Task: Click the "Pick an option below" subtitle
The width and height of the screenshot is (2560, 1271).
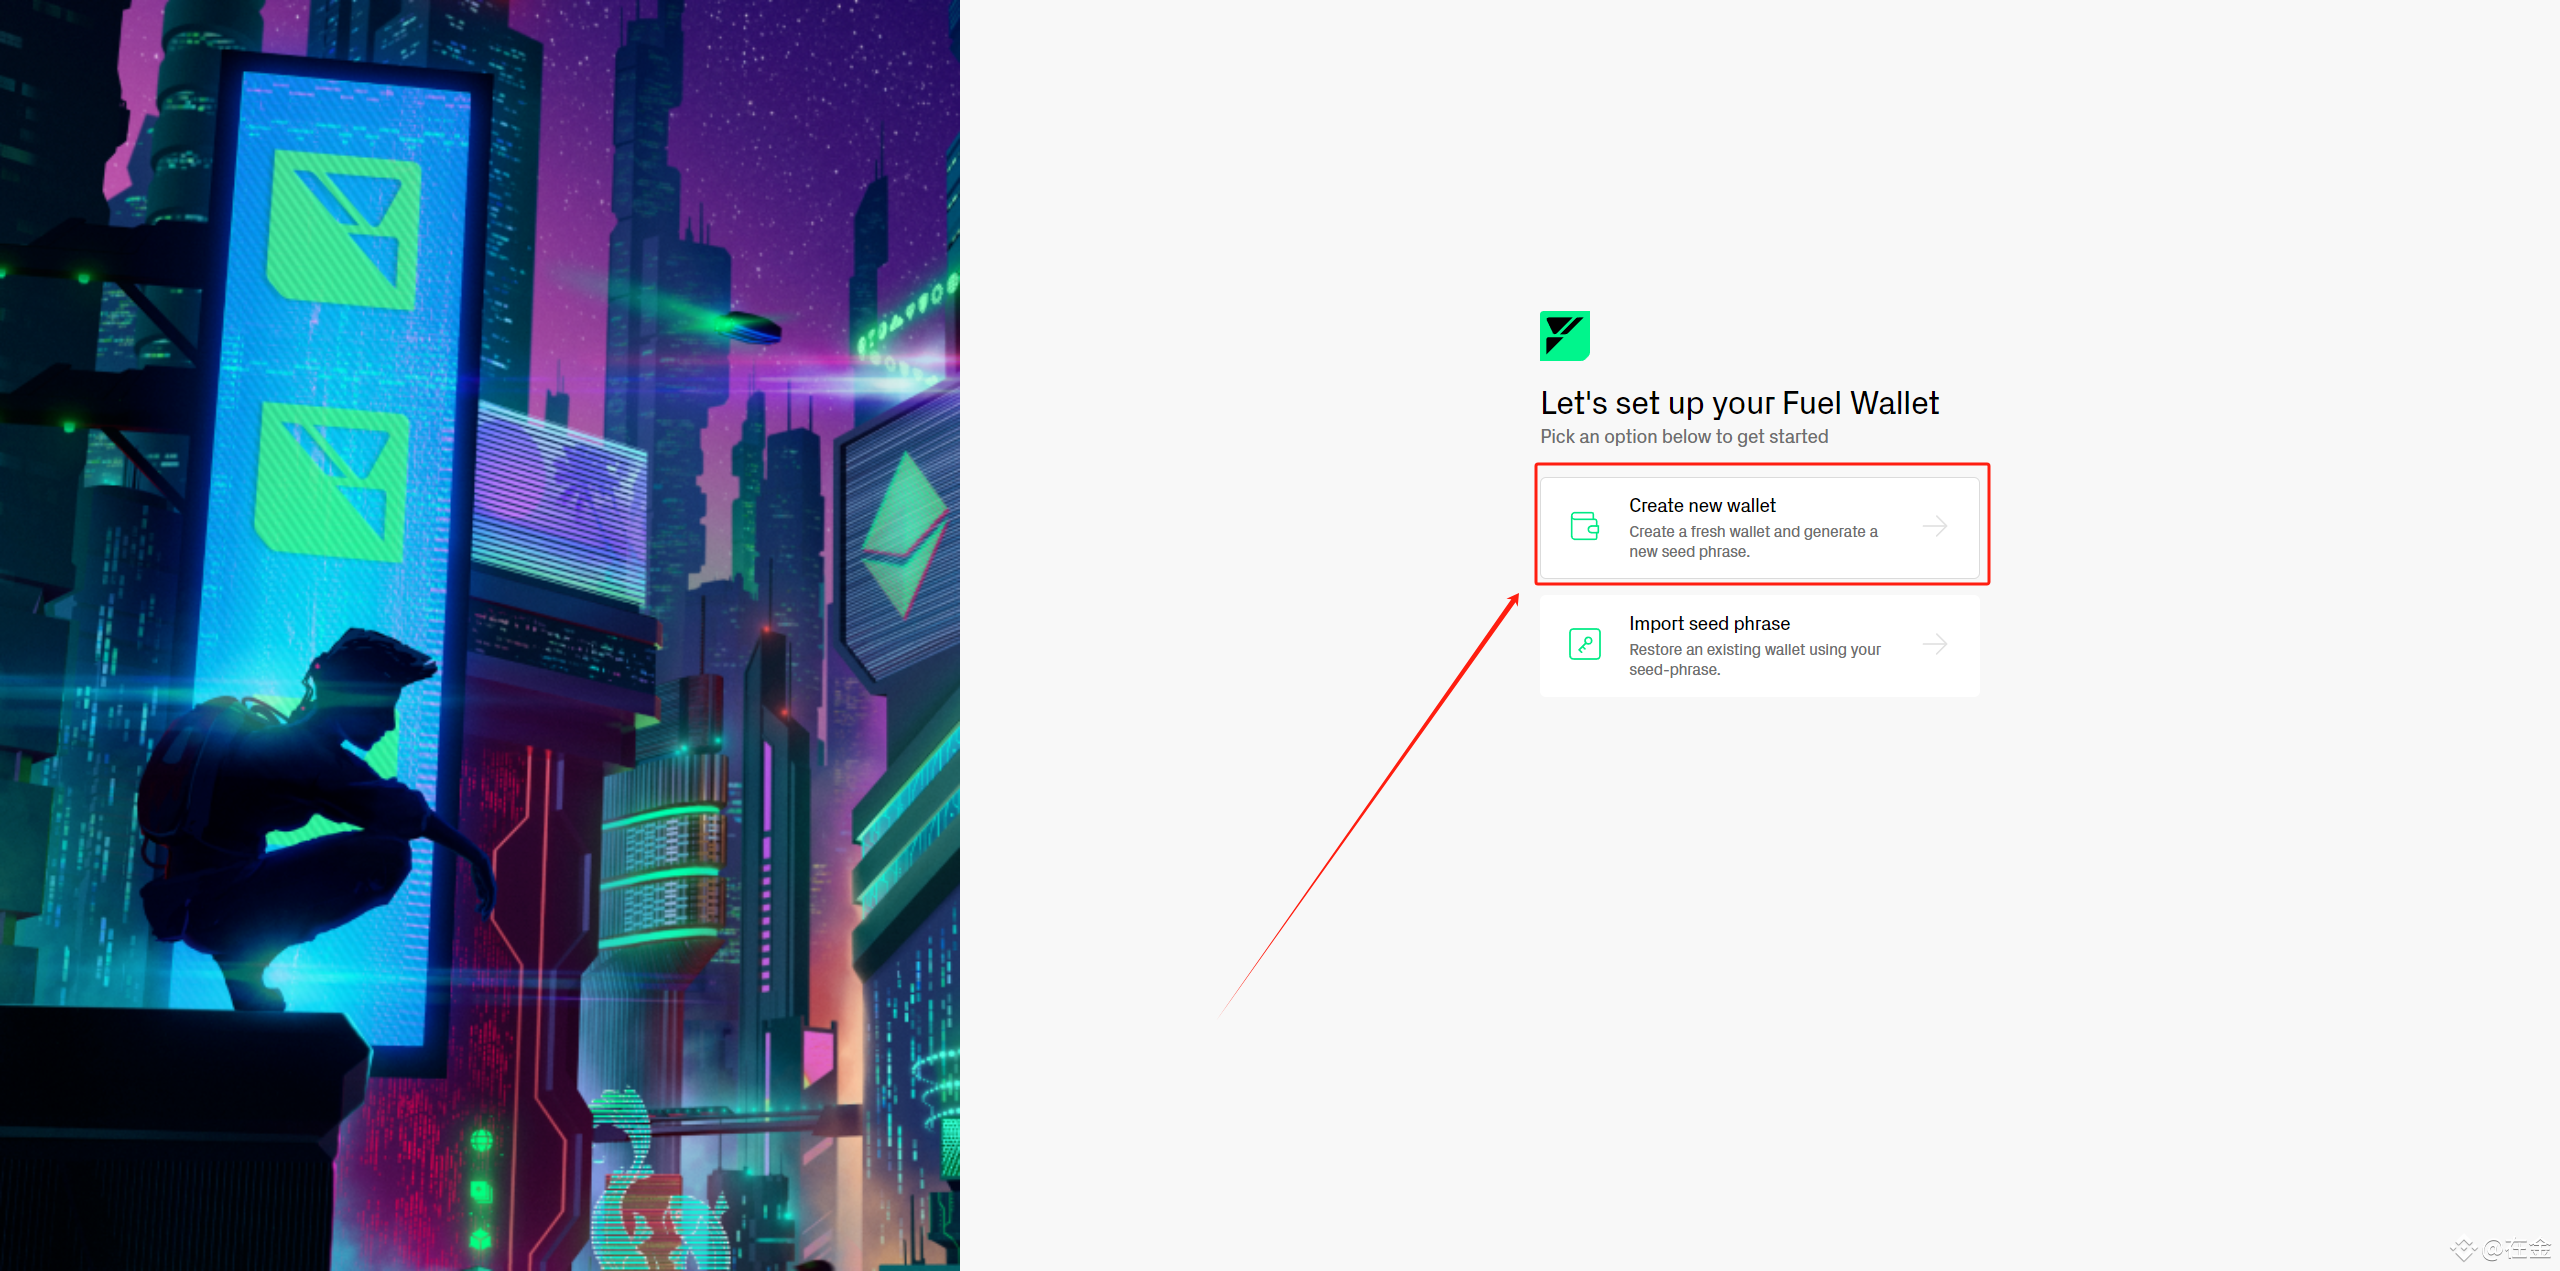Action: [1683, 437]
